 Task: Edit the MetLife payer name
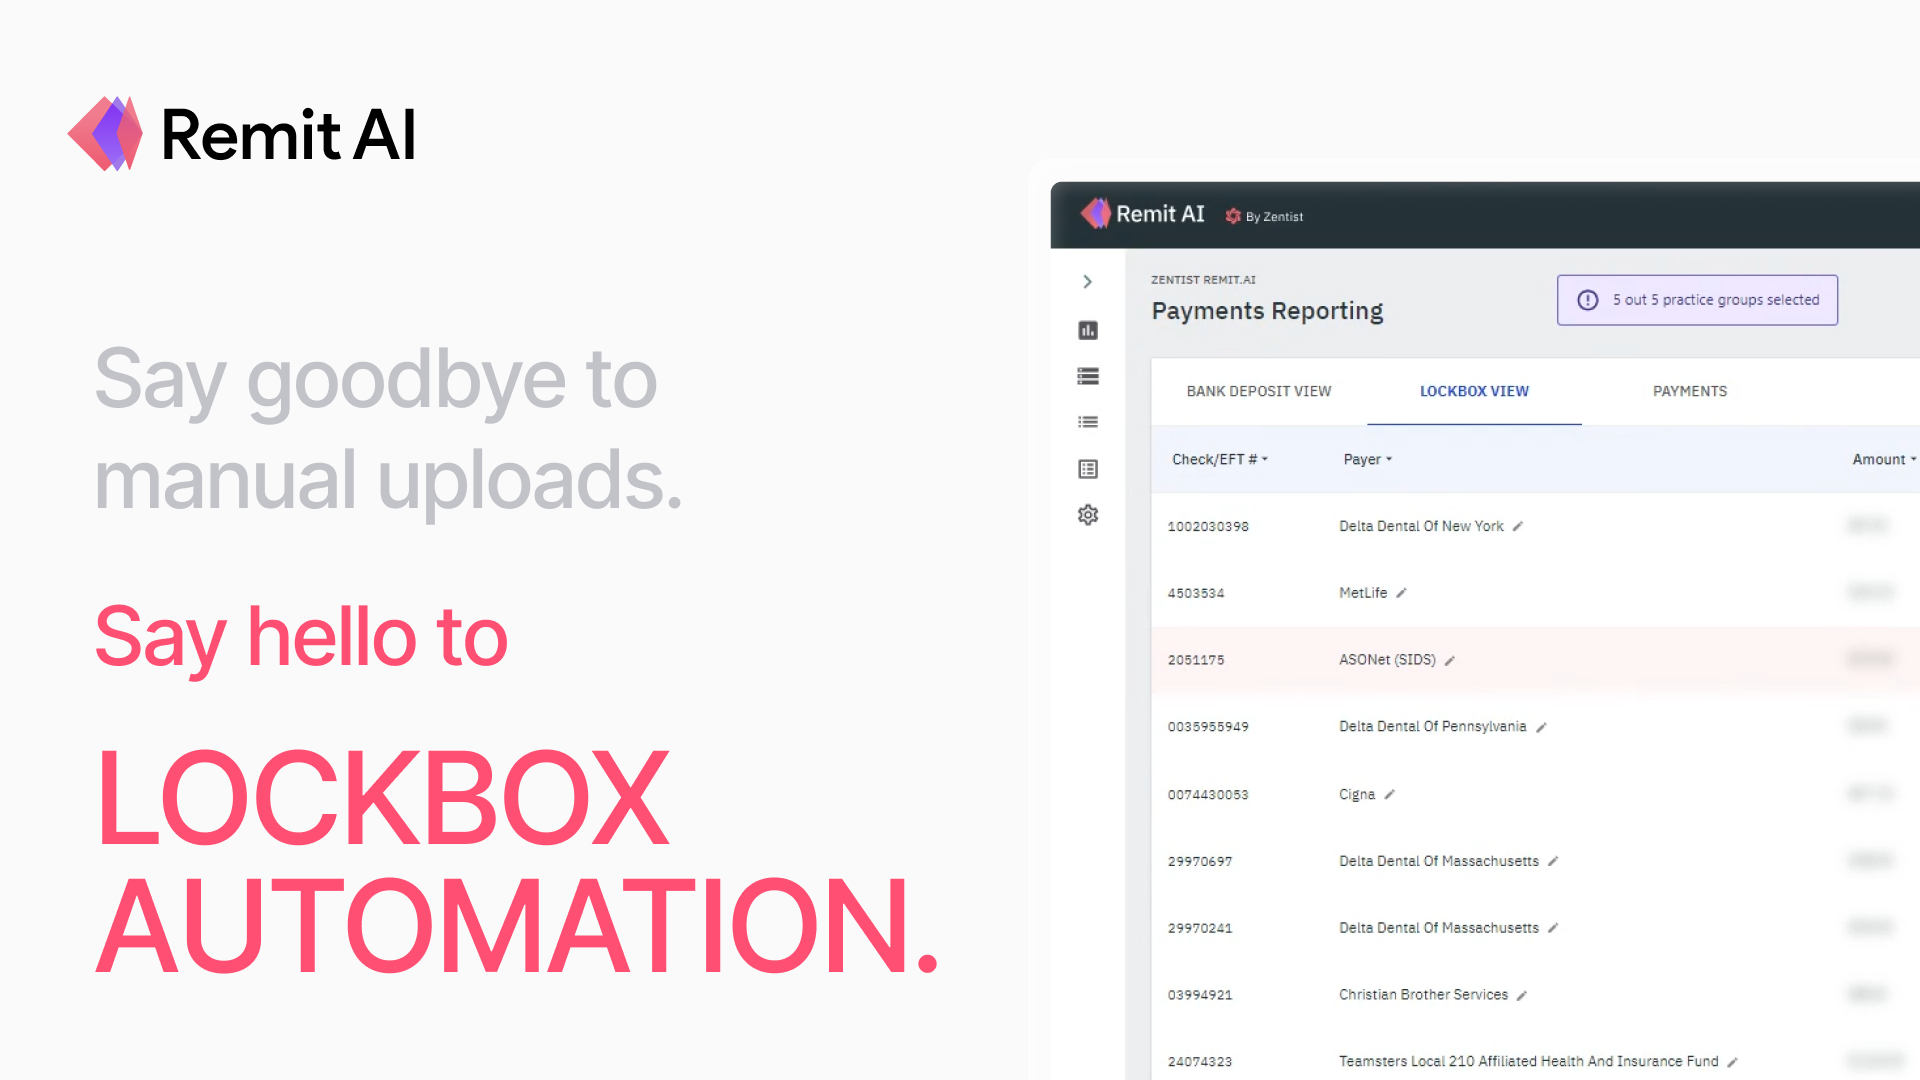(1401, 592)
